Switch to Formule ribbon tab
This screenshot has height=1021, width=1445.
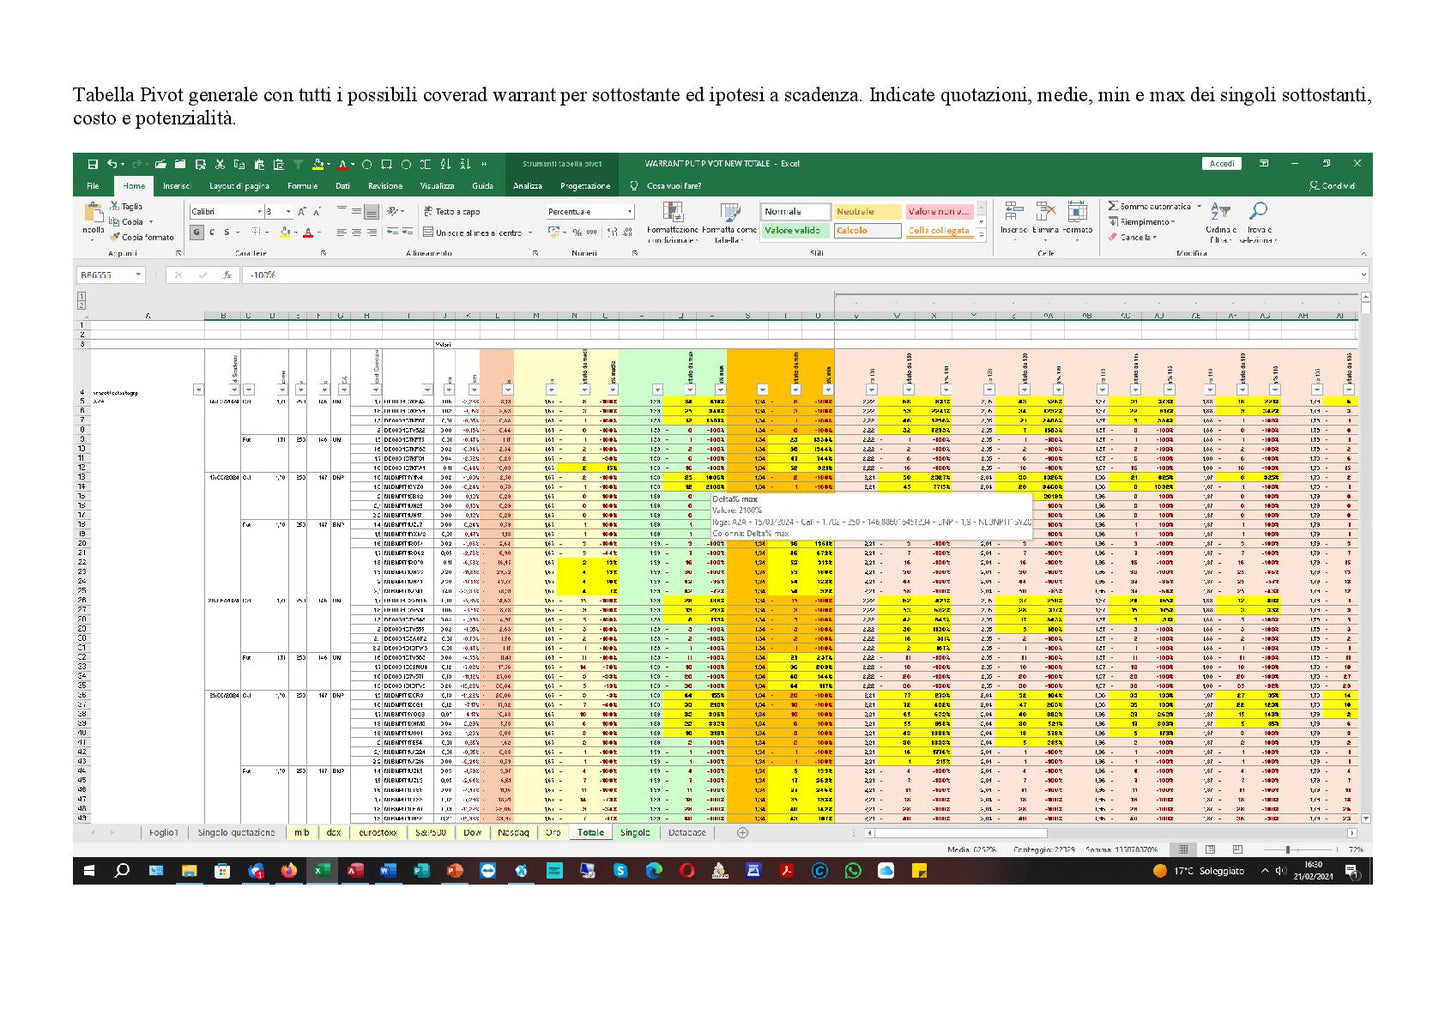(x=302, y=186)
